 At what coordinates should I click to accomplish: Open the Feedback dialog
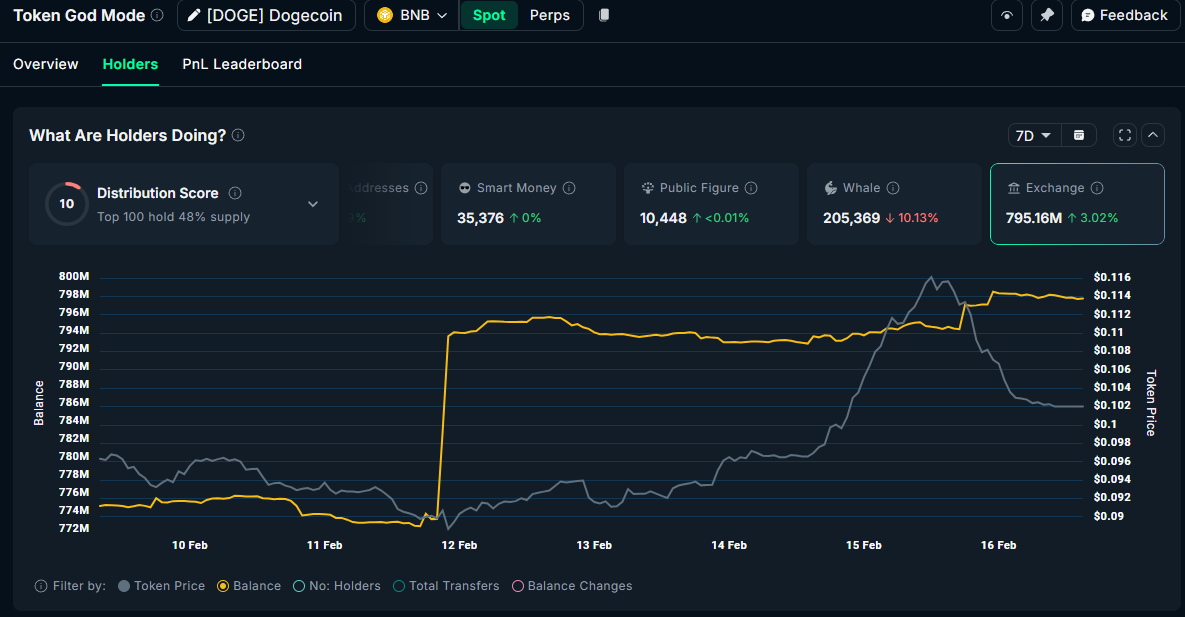(1125, 15)
